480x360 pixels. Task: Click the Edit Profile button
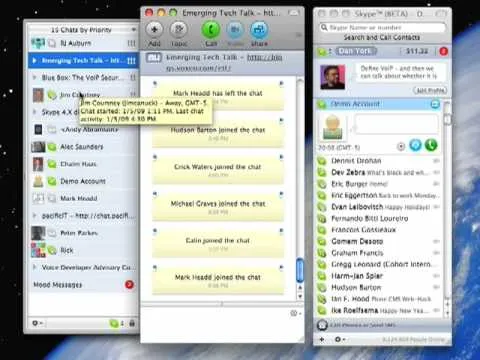(x=430, y=90)
